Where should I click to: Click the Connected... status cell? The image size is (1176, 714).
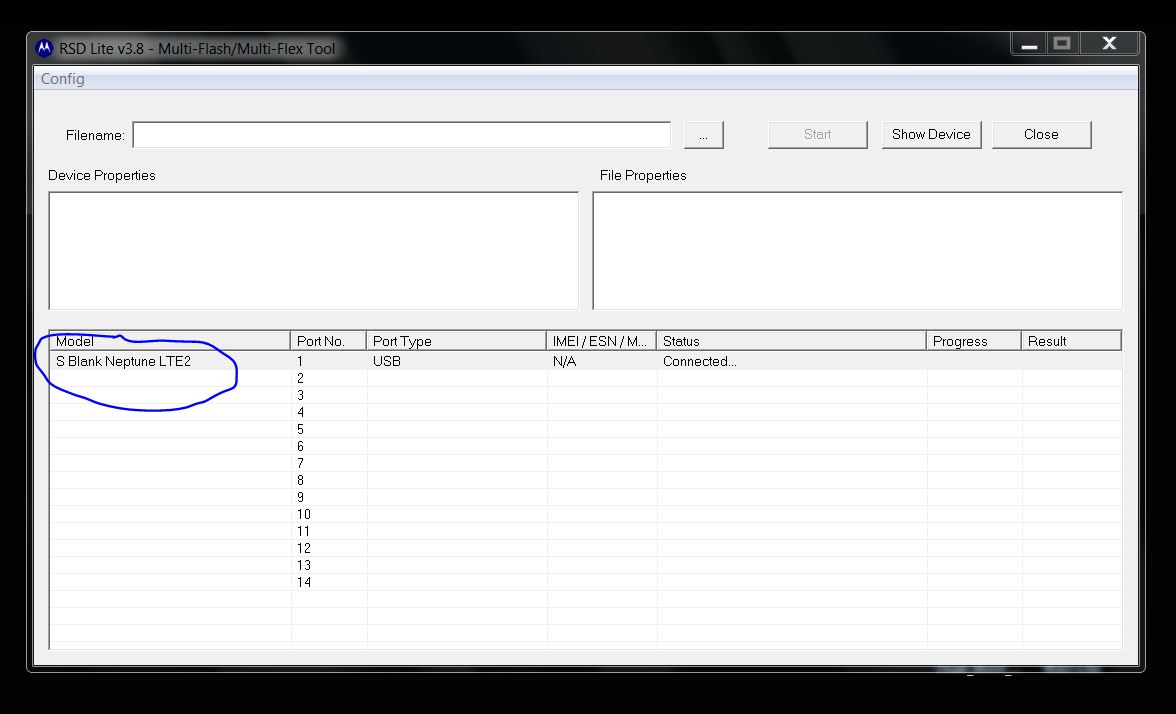792,361
